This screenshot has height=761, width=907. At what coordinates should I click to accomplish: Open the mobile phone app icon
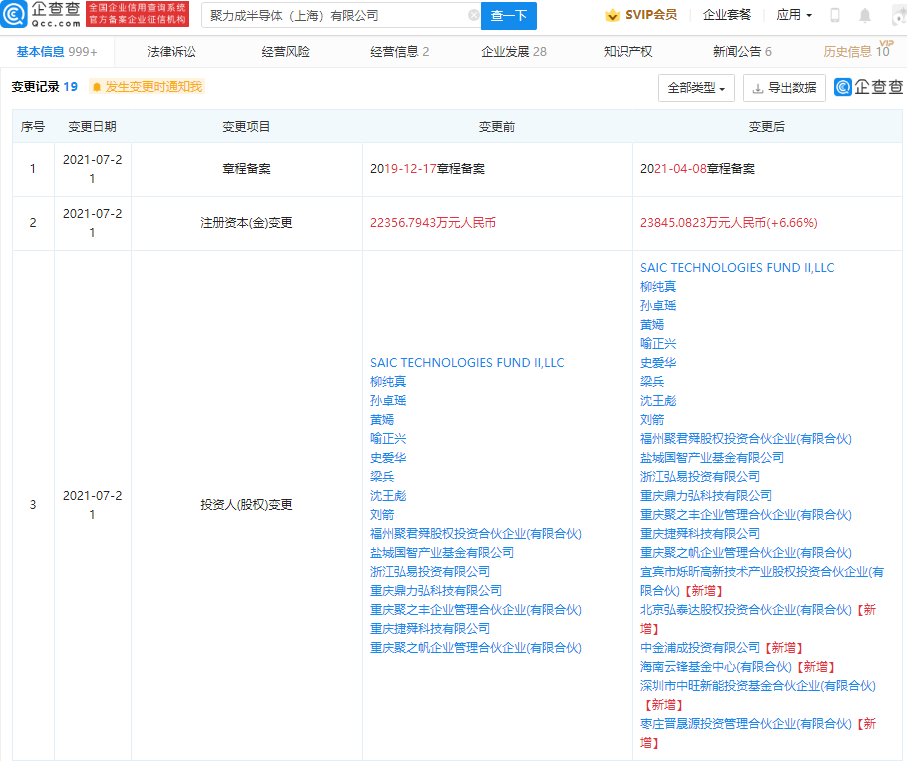point(835,16)
